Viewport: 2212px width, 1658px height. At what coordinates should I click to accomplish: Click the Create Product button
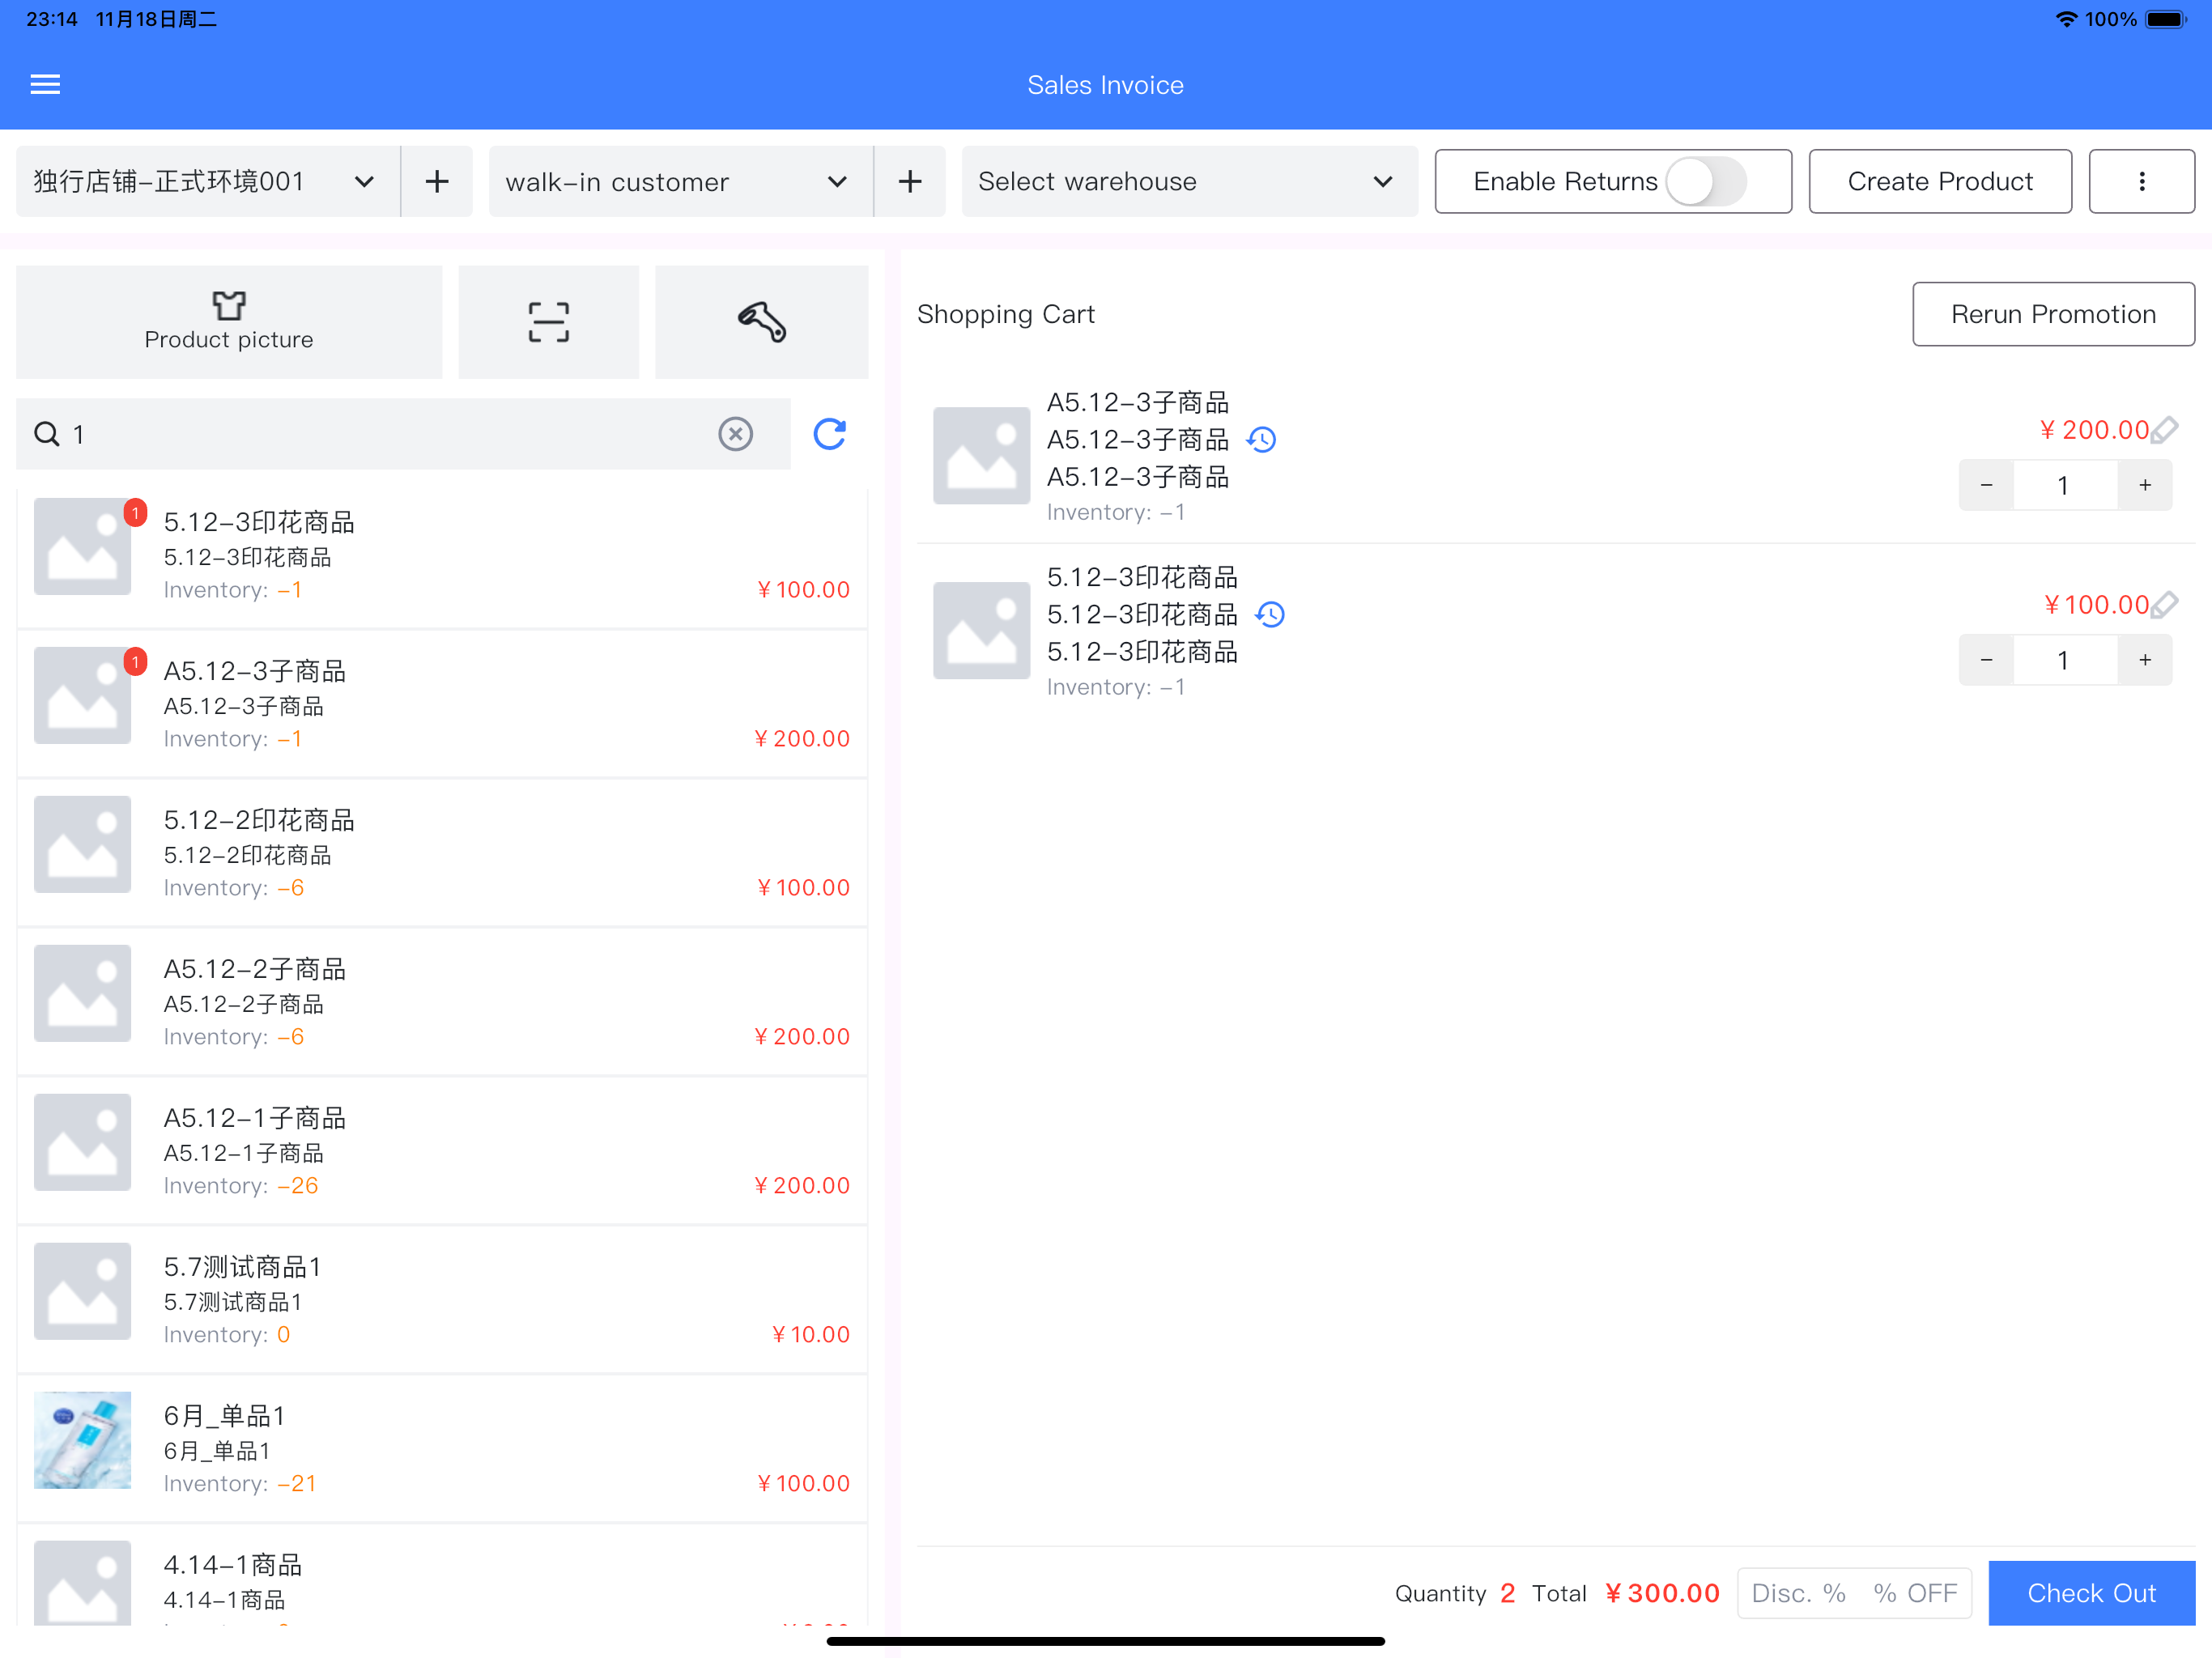pos(1940,181)
